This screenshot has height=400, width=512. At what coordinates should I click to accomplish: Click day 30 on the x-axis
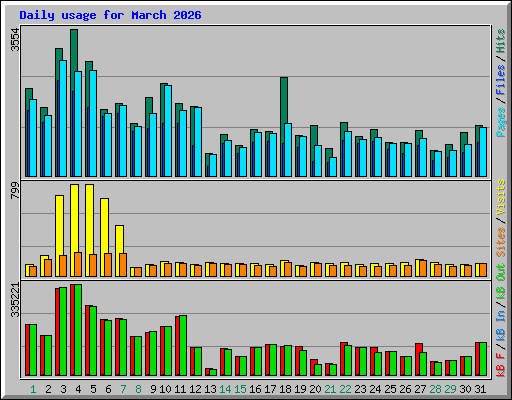[x=465, y=389]
